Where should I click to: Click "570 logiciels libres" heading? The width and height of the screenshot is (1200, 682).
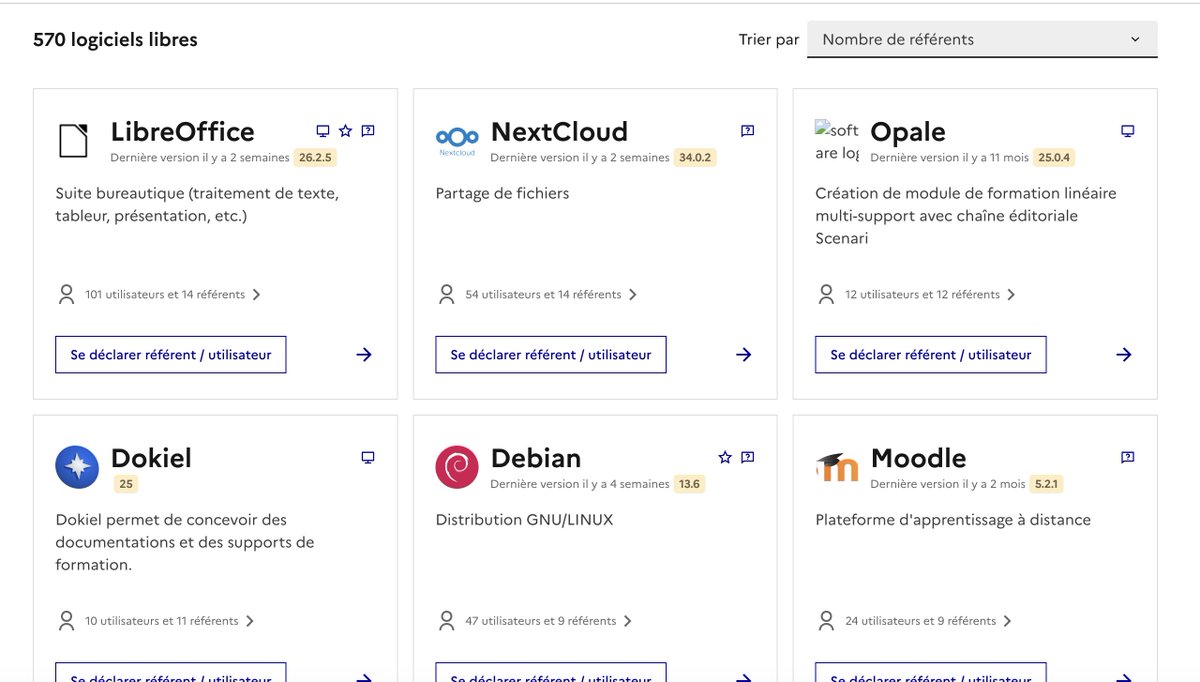click(115, 40)
